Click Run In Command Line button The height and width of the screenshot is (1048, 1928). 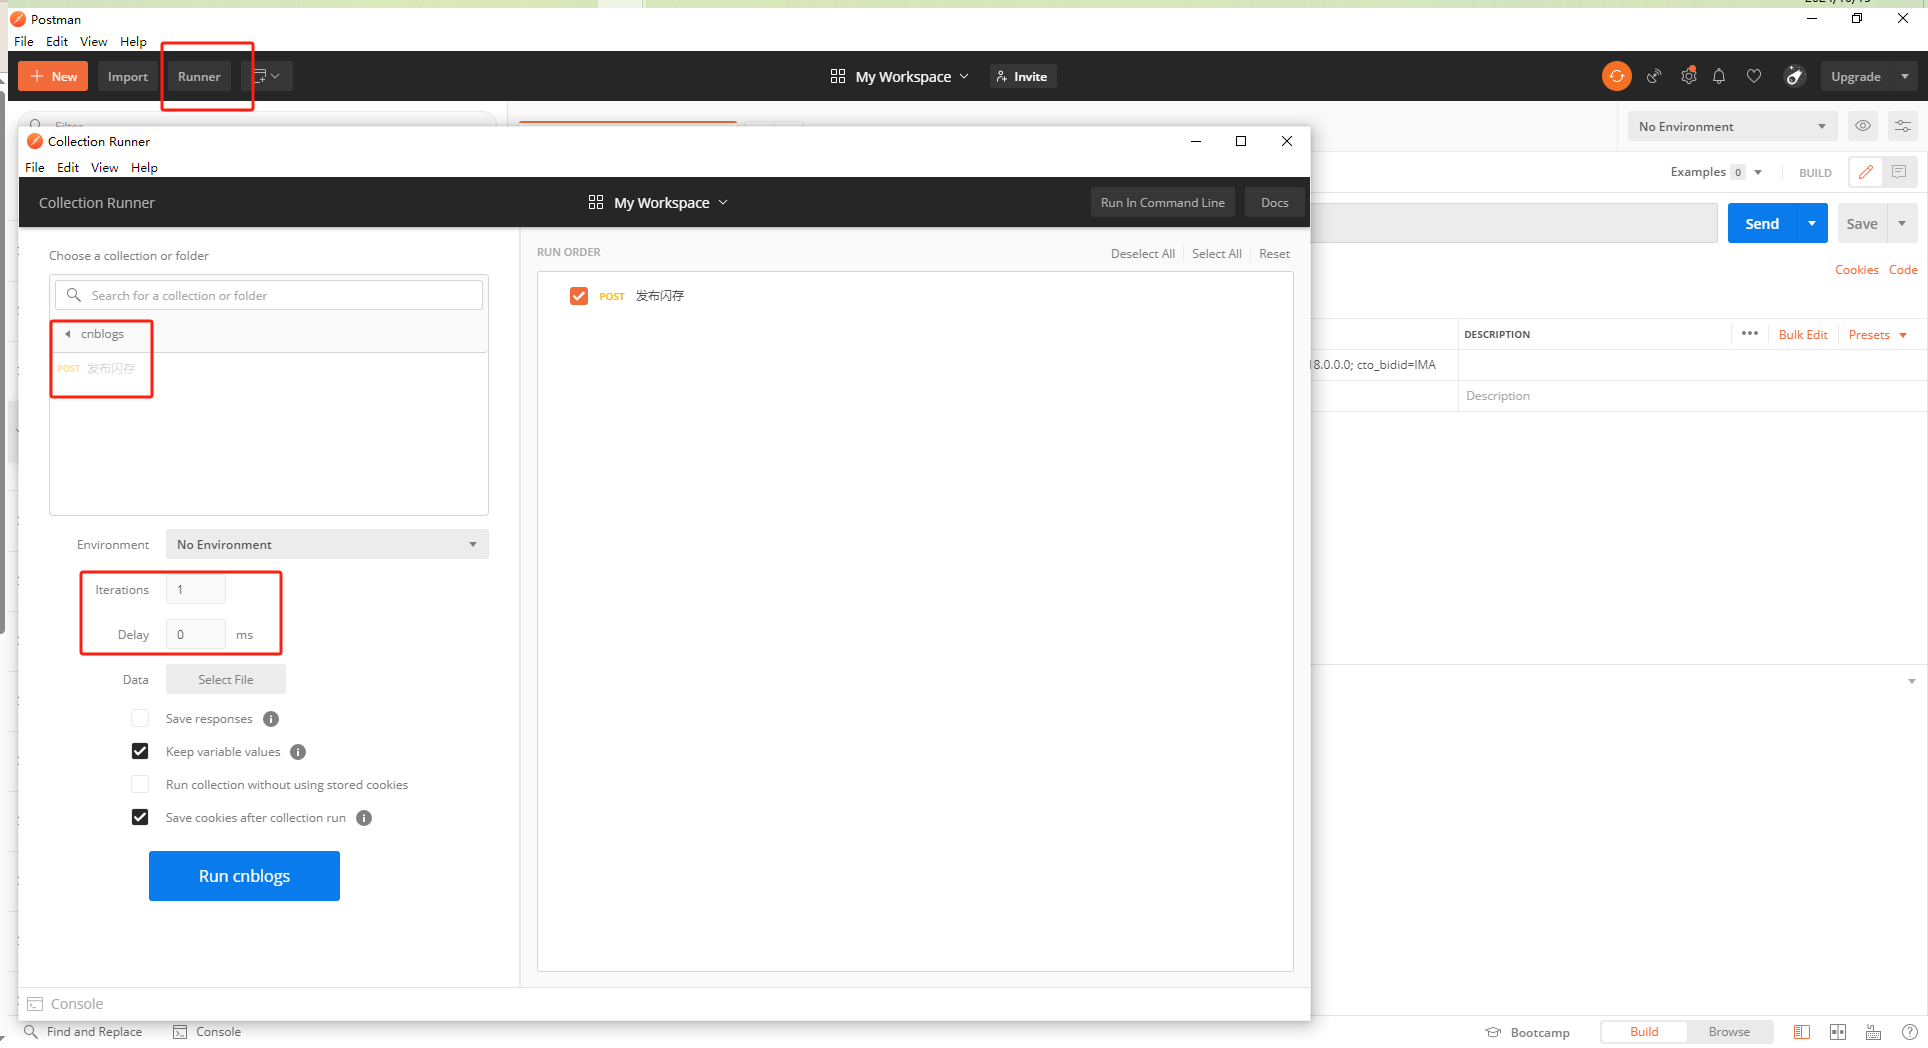point(1163,202)
